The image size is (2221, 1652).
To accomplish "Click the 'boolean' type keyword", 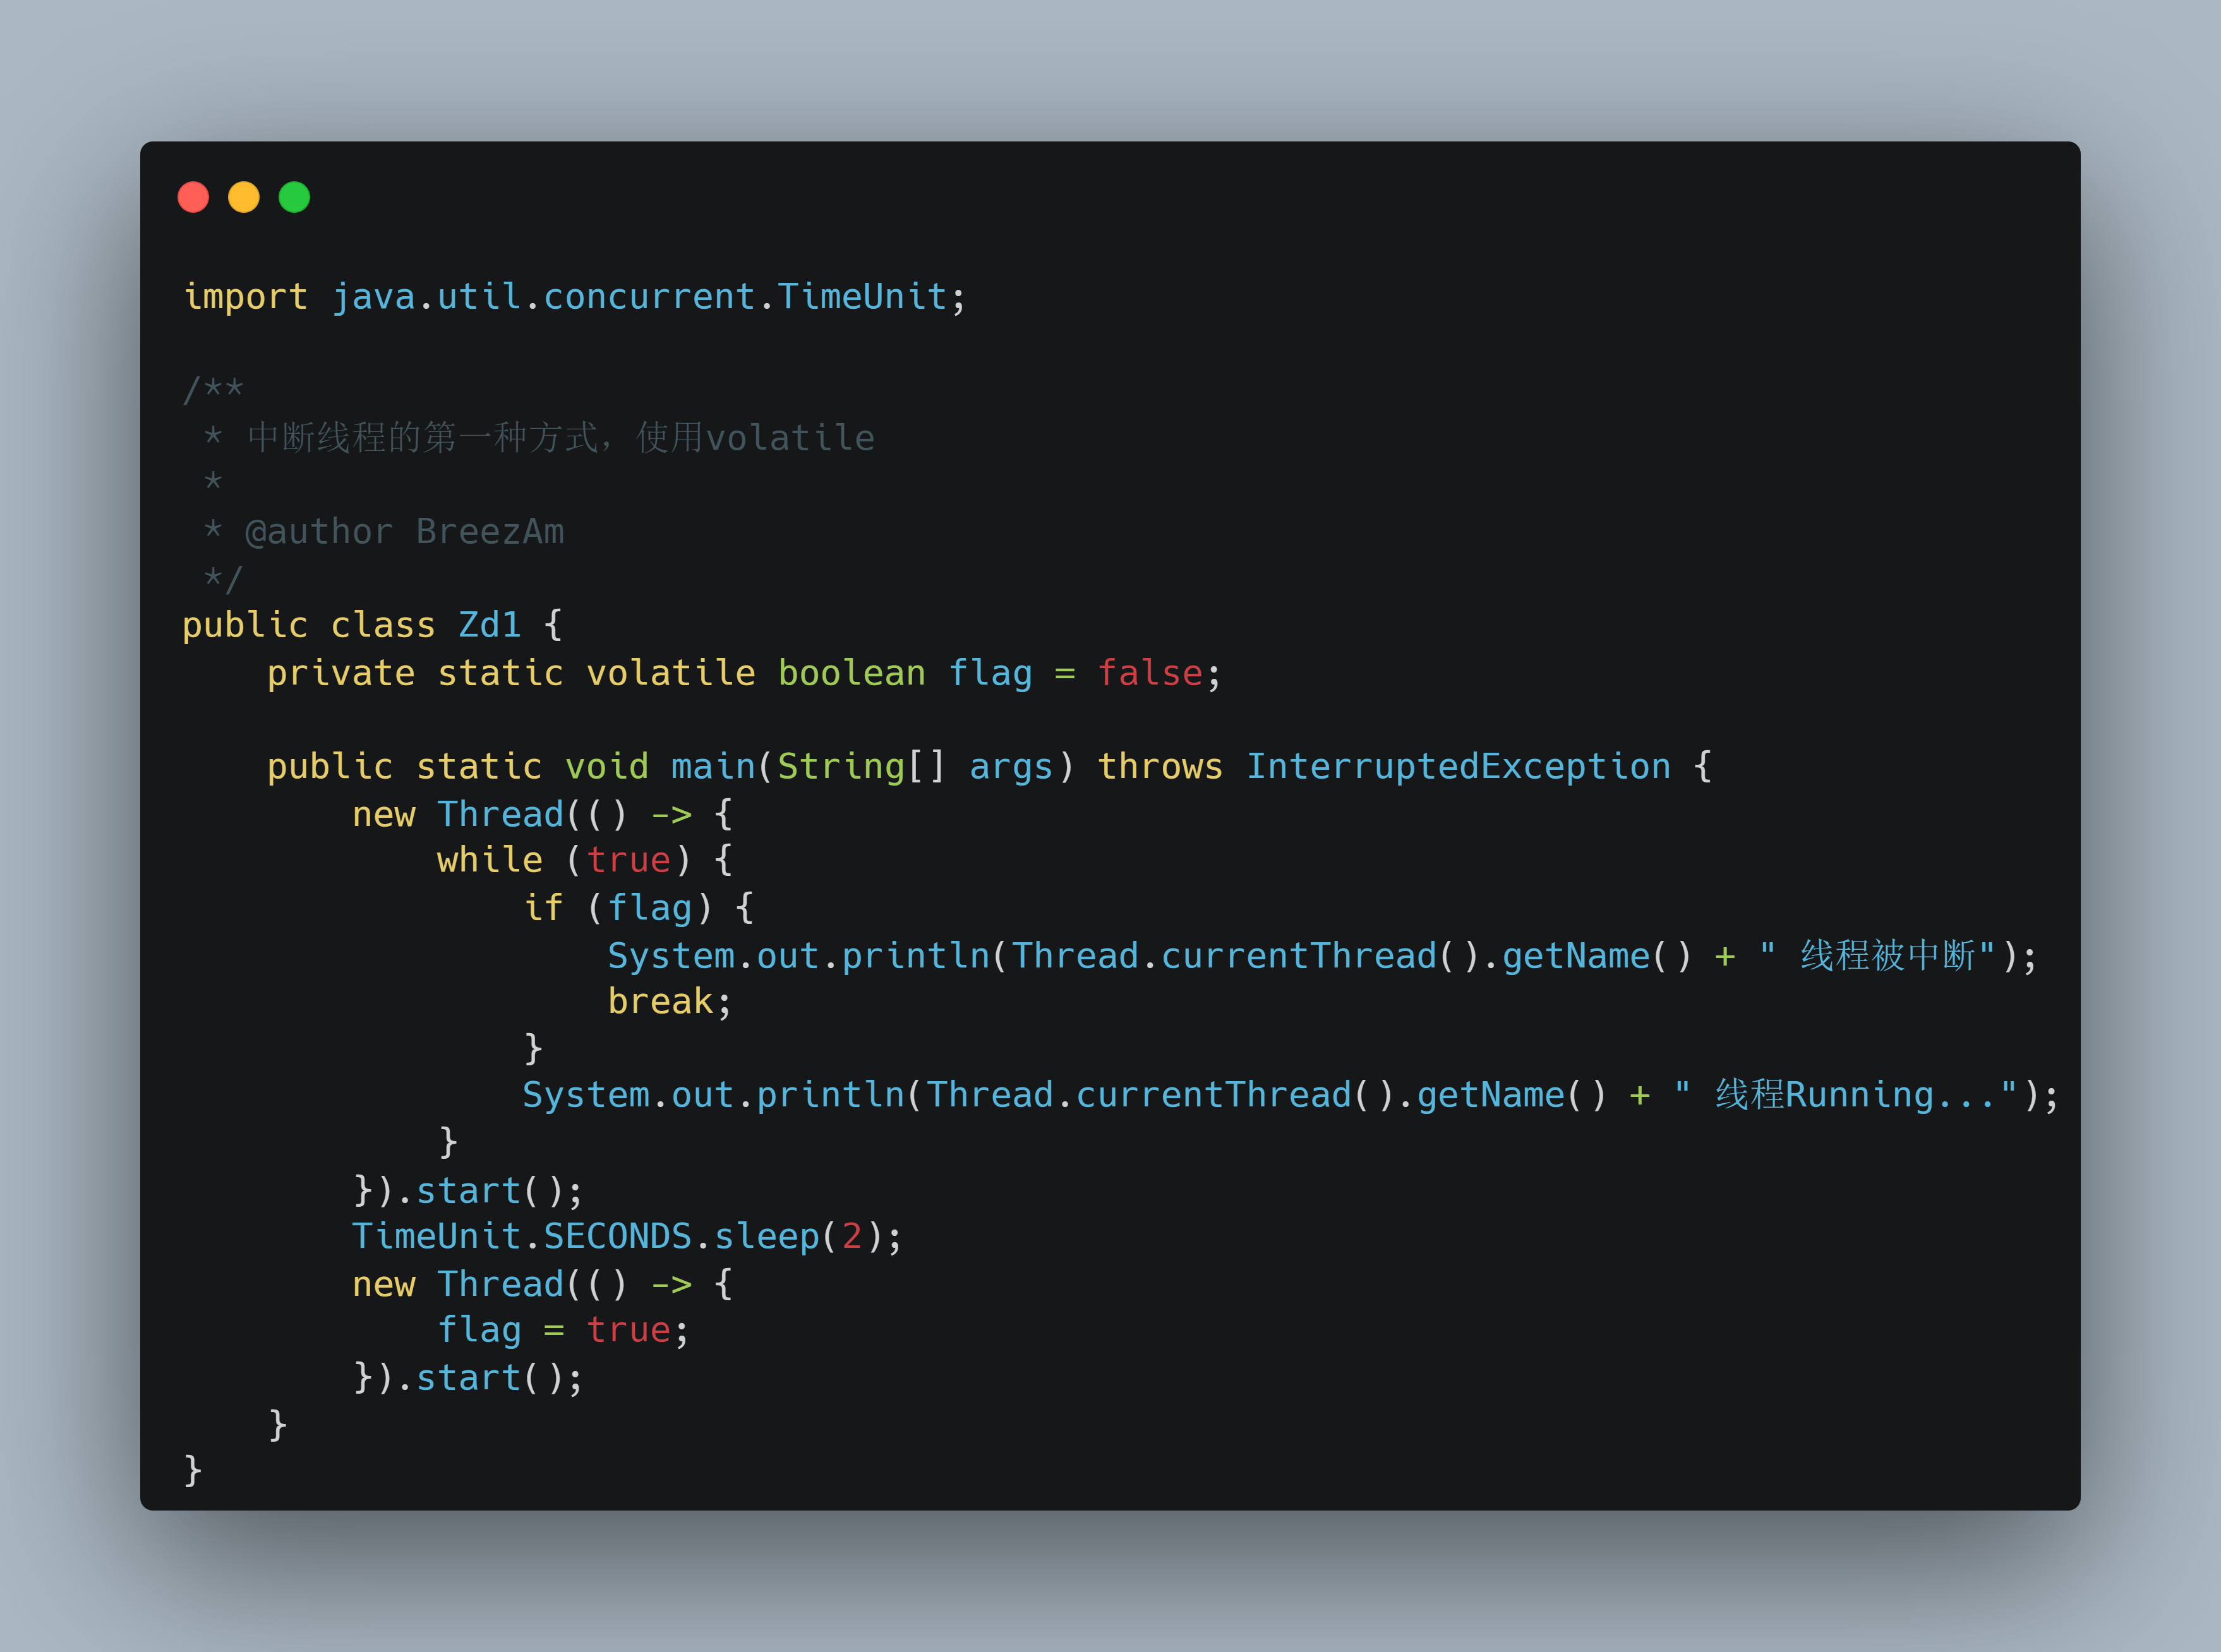I will tap(852, 673).
